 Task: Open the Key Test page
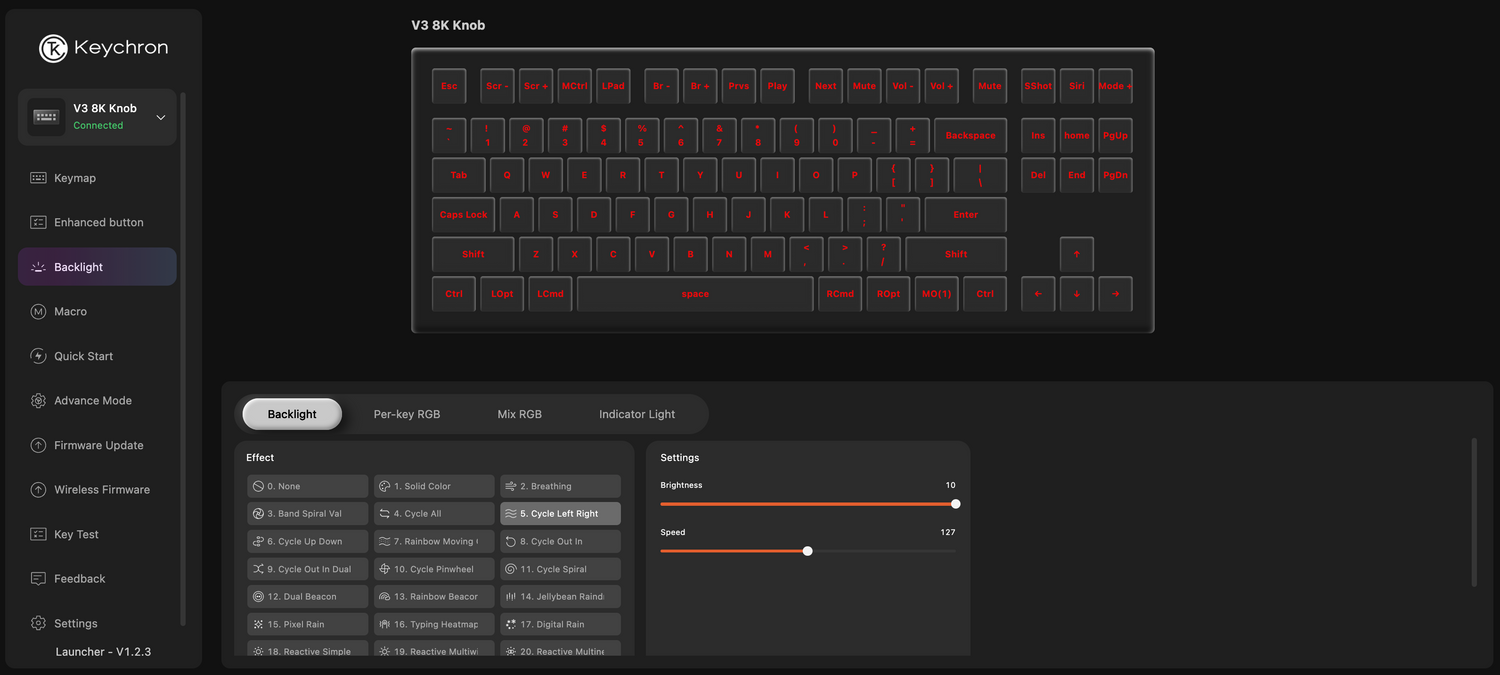click(76, 534)
